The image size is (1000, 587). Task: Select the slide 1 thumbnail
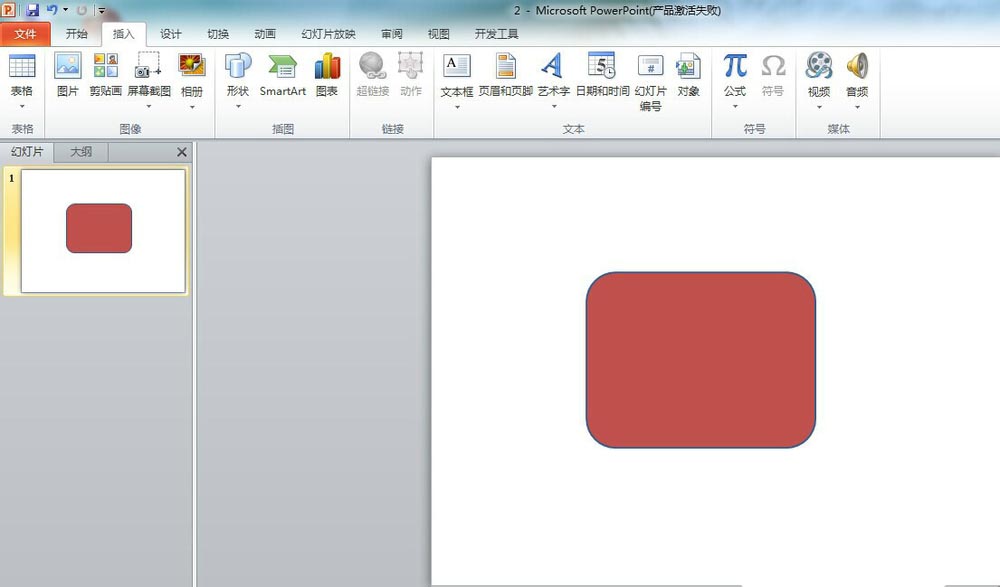98,228
